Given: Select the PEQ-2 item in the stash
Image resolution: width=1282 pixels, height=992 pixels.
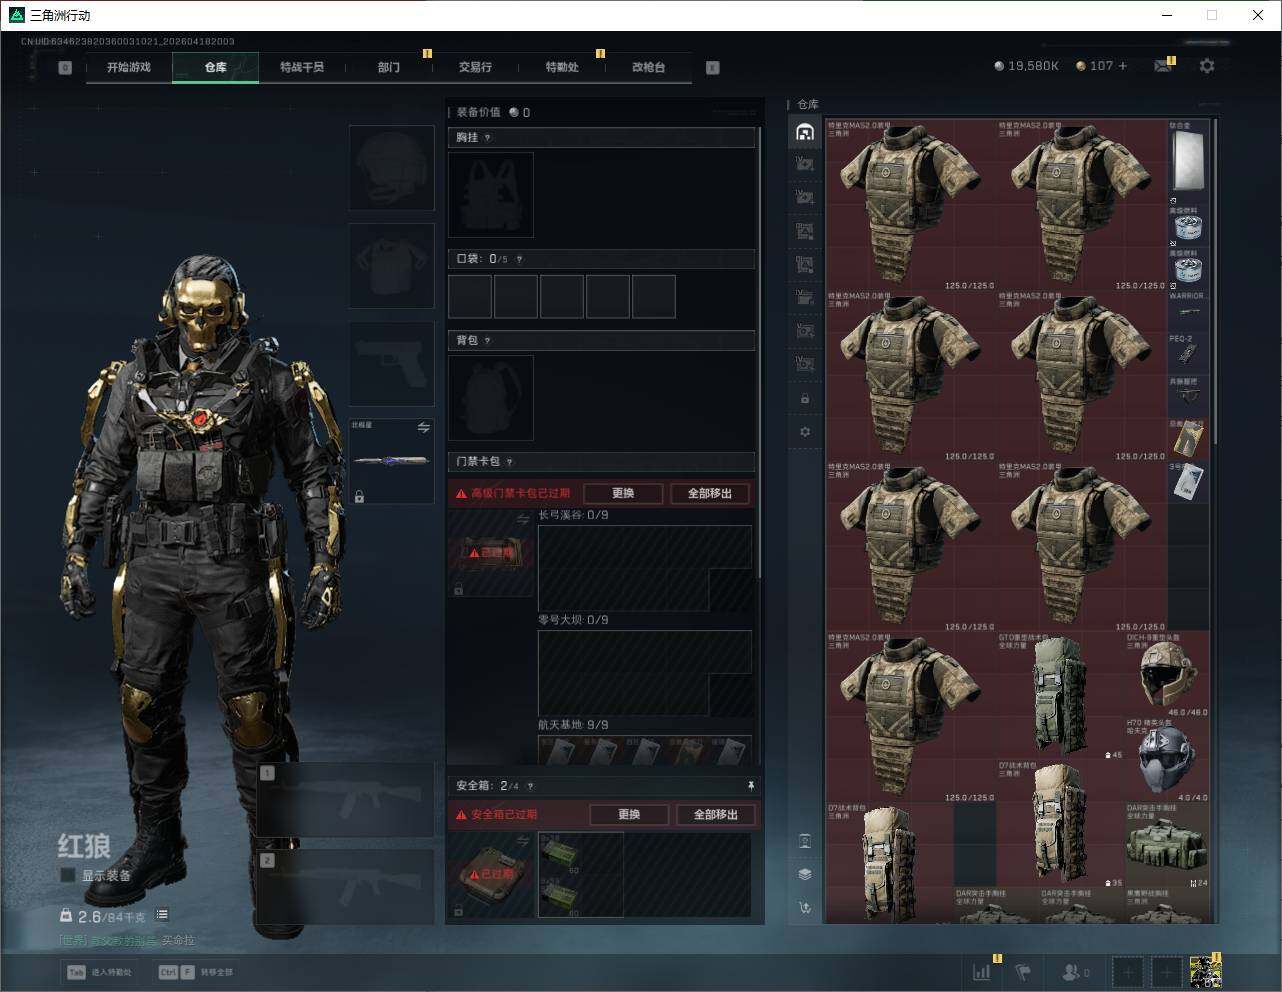Looking at the screenshot, I should pos(1188,355).
